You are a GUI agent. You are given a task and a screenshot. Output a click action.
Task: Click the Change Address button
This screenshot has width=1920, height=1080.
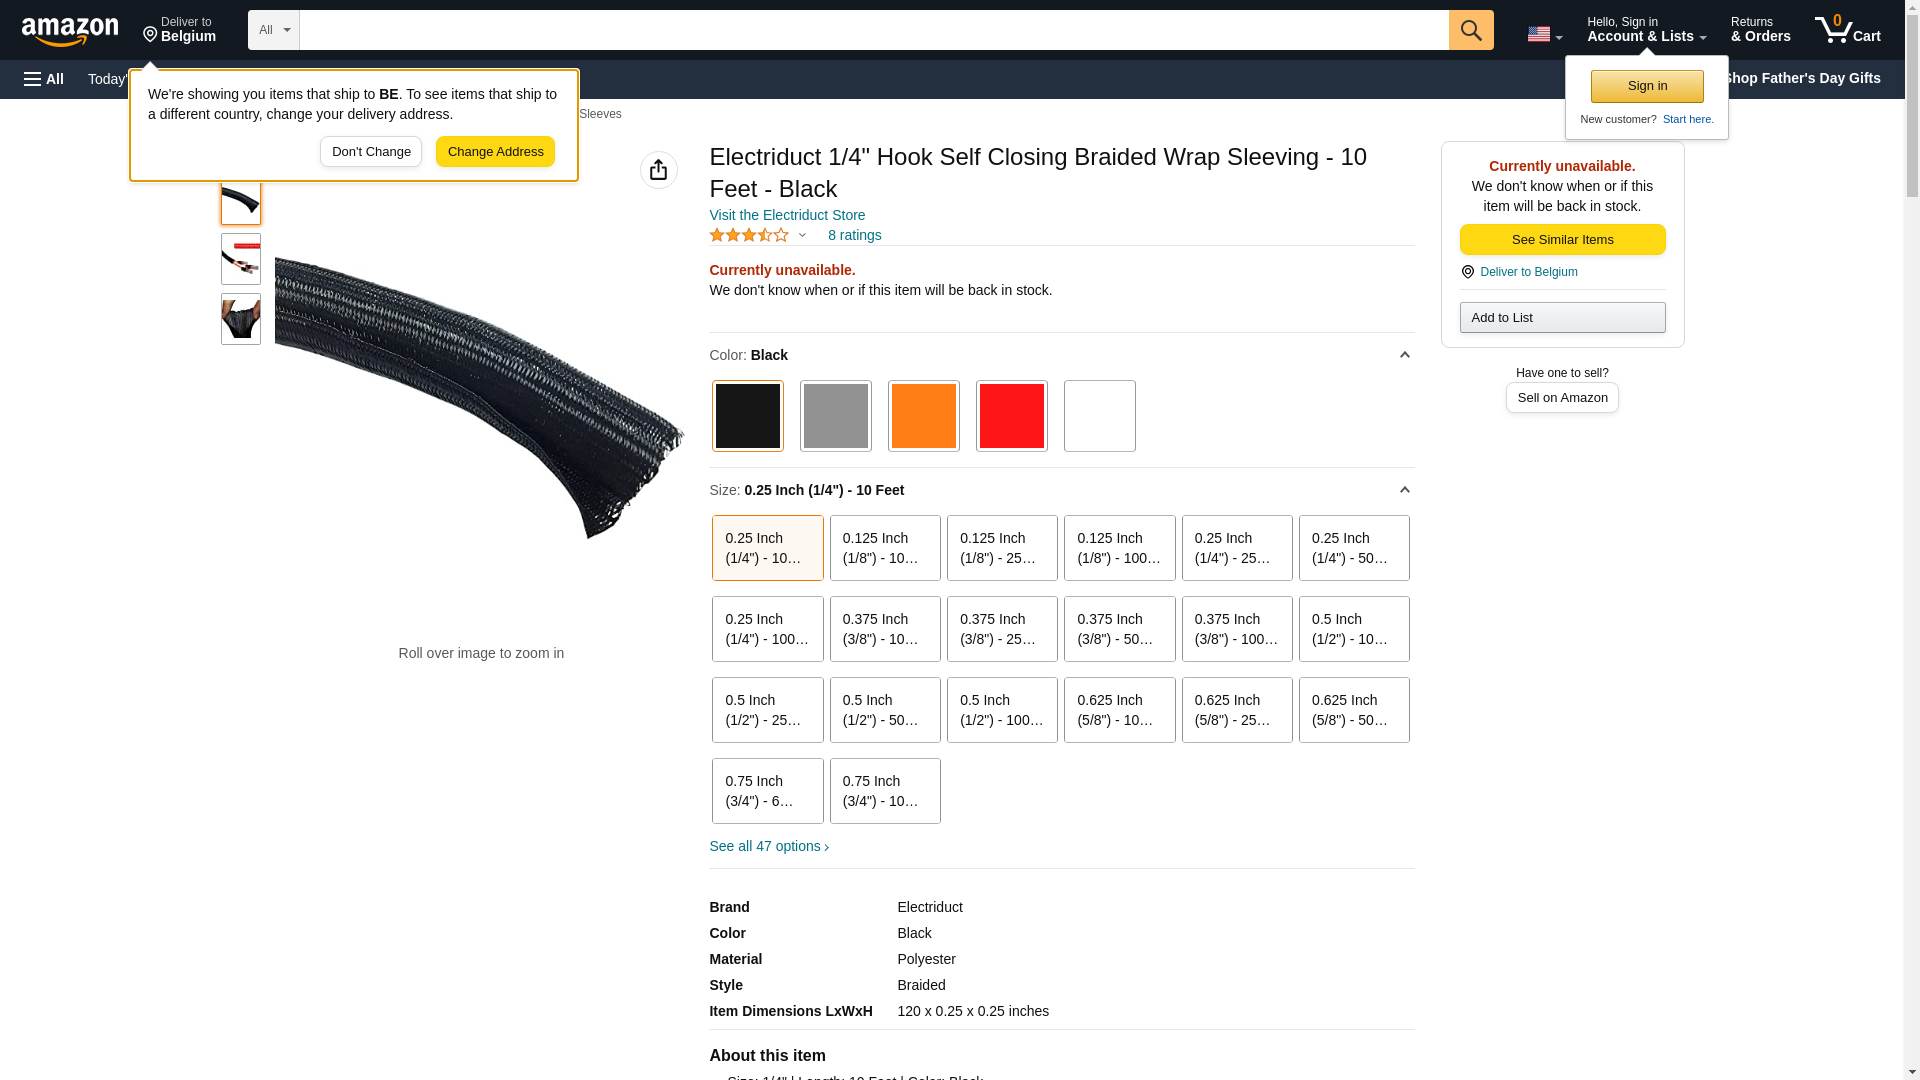pyautogui.click(x=495, y=152)
